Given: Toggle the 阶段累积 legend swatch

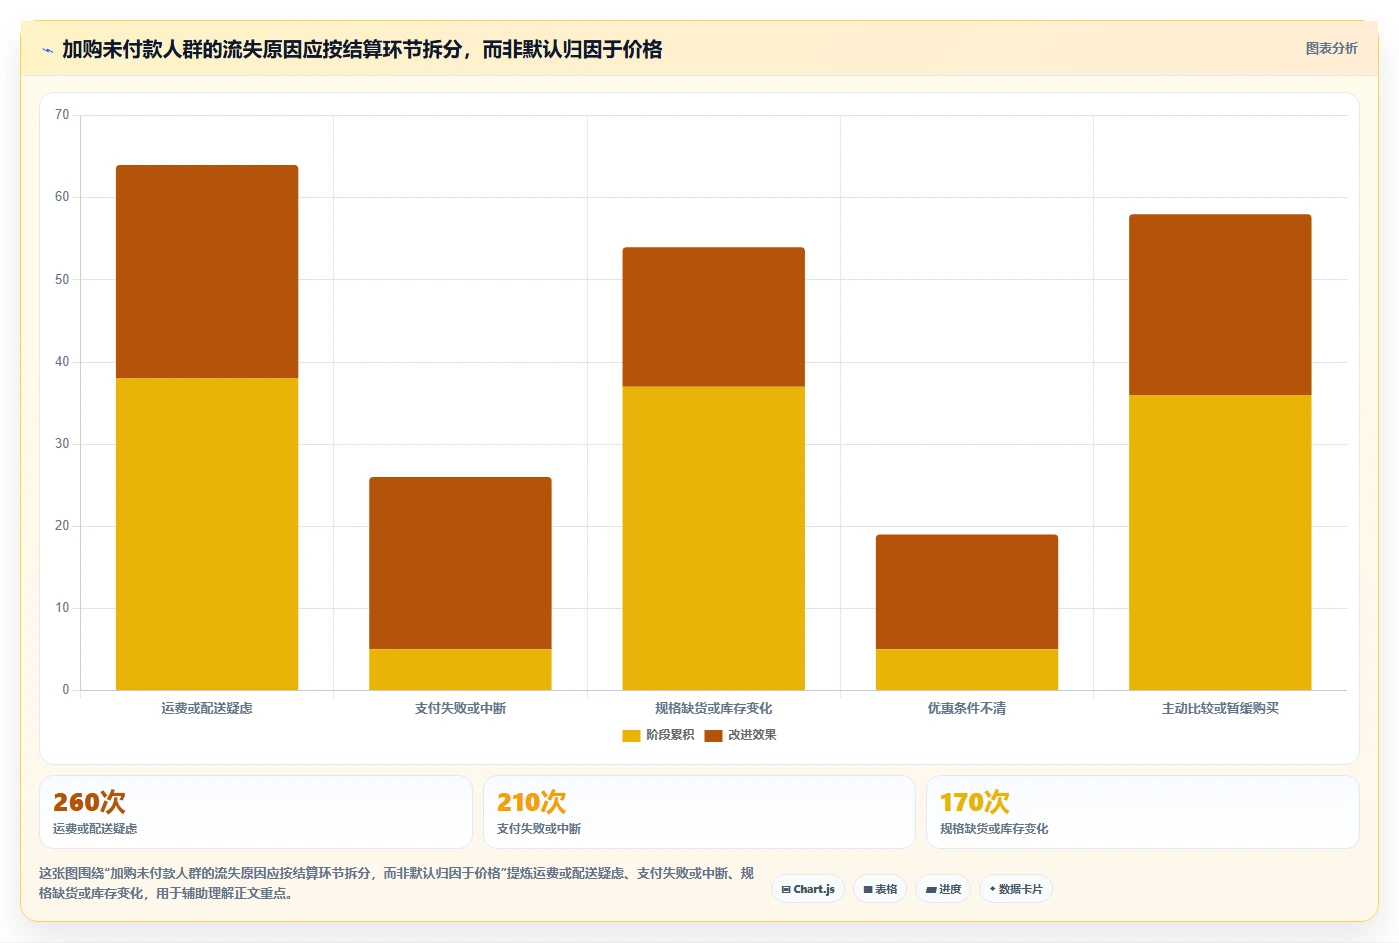Looking at the screenshot, I should pyautogui.click(x=631, y=736).
